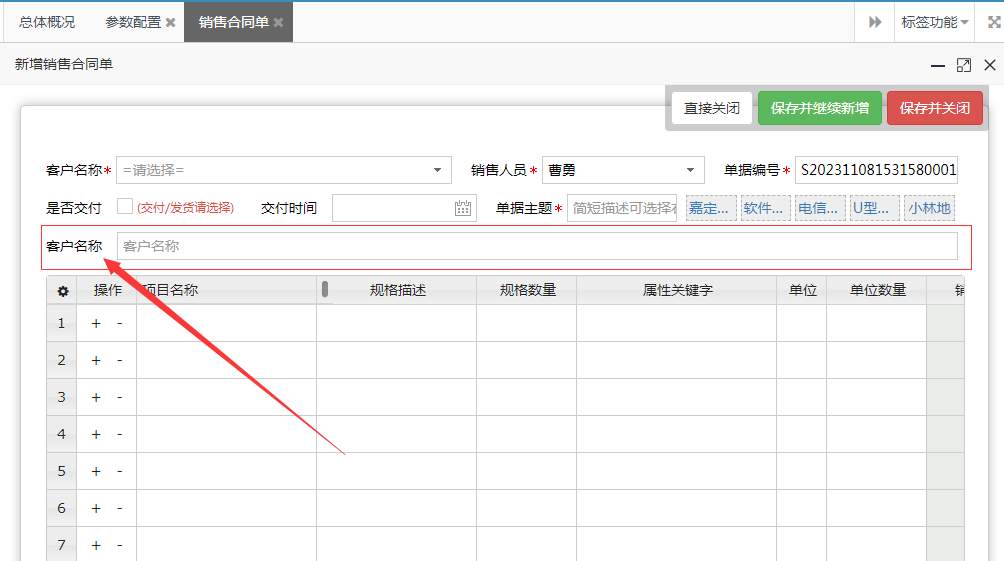
Task: Open the 客户名称 =请选择= dropdown
Action: click(x=284, y=170)
